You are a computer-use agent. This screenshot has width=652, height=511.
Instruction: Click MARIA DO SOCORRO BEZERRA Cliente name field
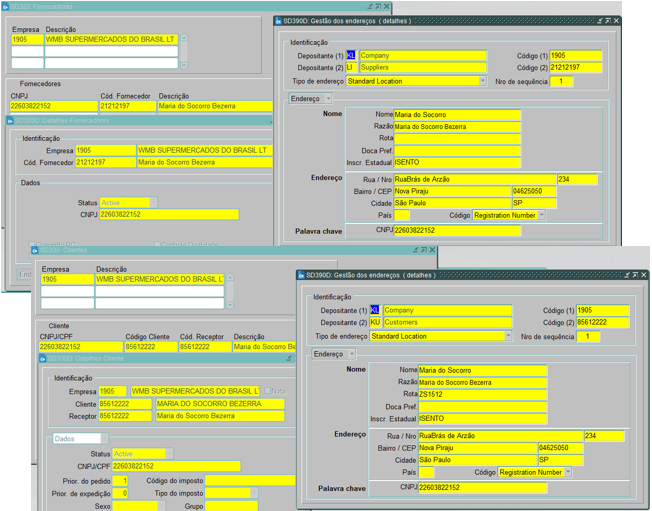220,404
